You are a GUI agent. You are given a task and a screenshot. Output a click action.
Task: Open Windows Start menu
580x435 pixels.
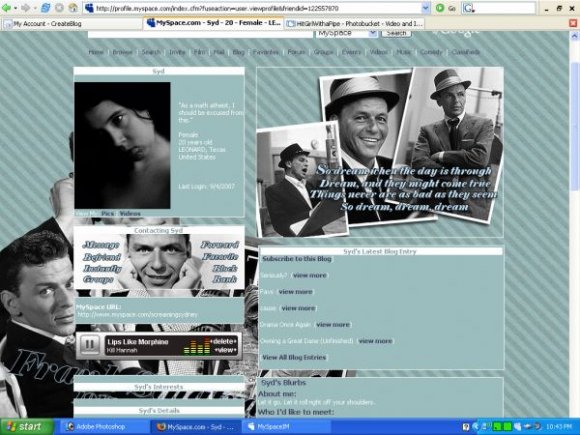(x=27, y=426)
